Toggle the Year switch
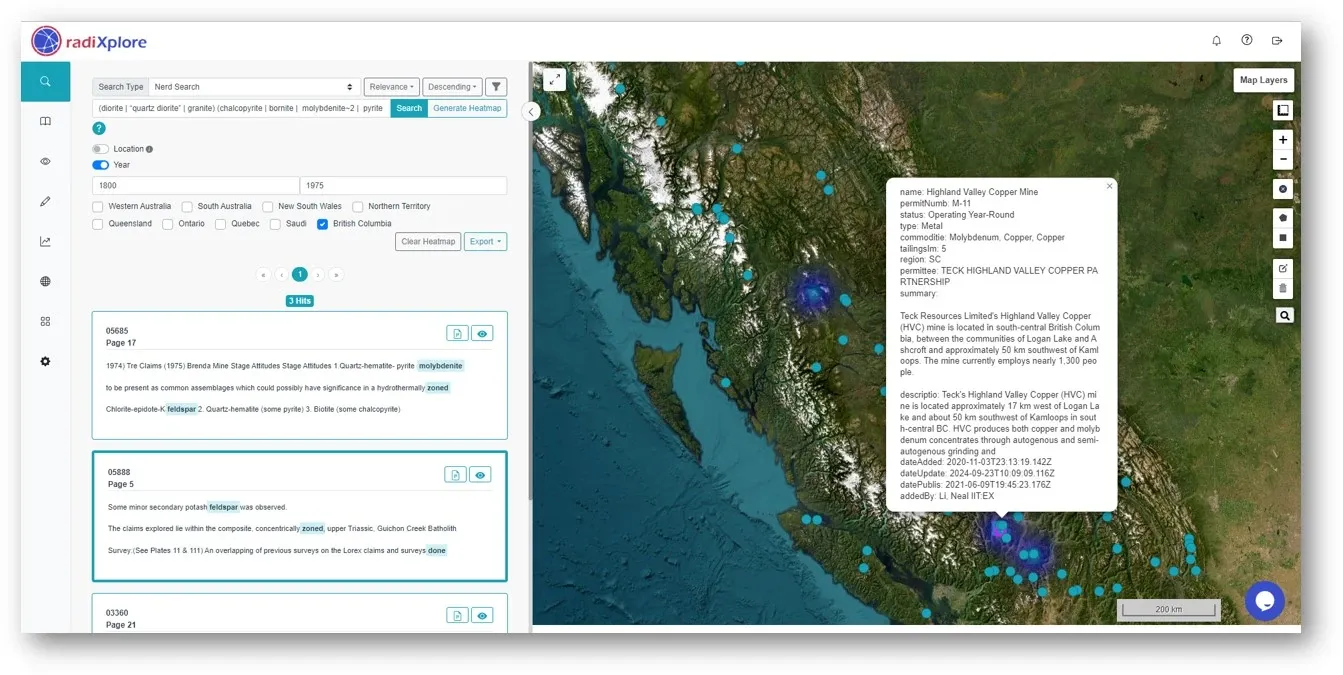The height and width of the screenshot is (675, 1343). [x=100, y=165]
